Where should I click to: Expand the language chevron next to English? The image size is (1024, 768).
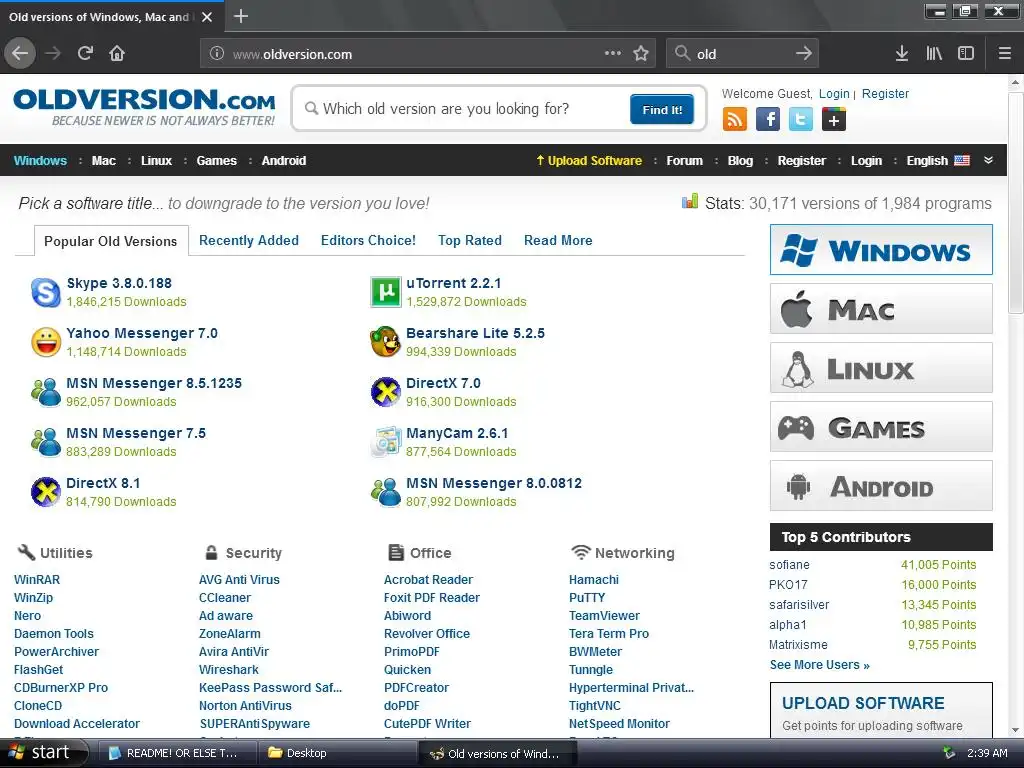point(988,161)
